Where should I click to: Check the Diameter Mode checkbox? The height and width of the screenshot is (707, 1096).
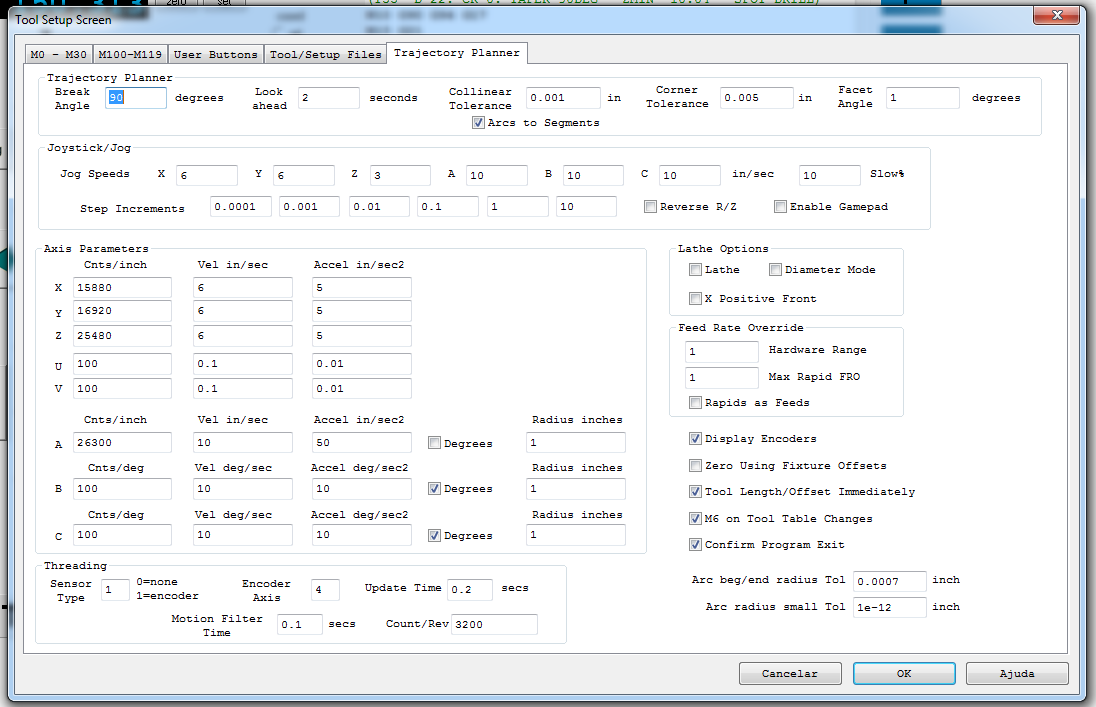coord(776,270)
